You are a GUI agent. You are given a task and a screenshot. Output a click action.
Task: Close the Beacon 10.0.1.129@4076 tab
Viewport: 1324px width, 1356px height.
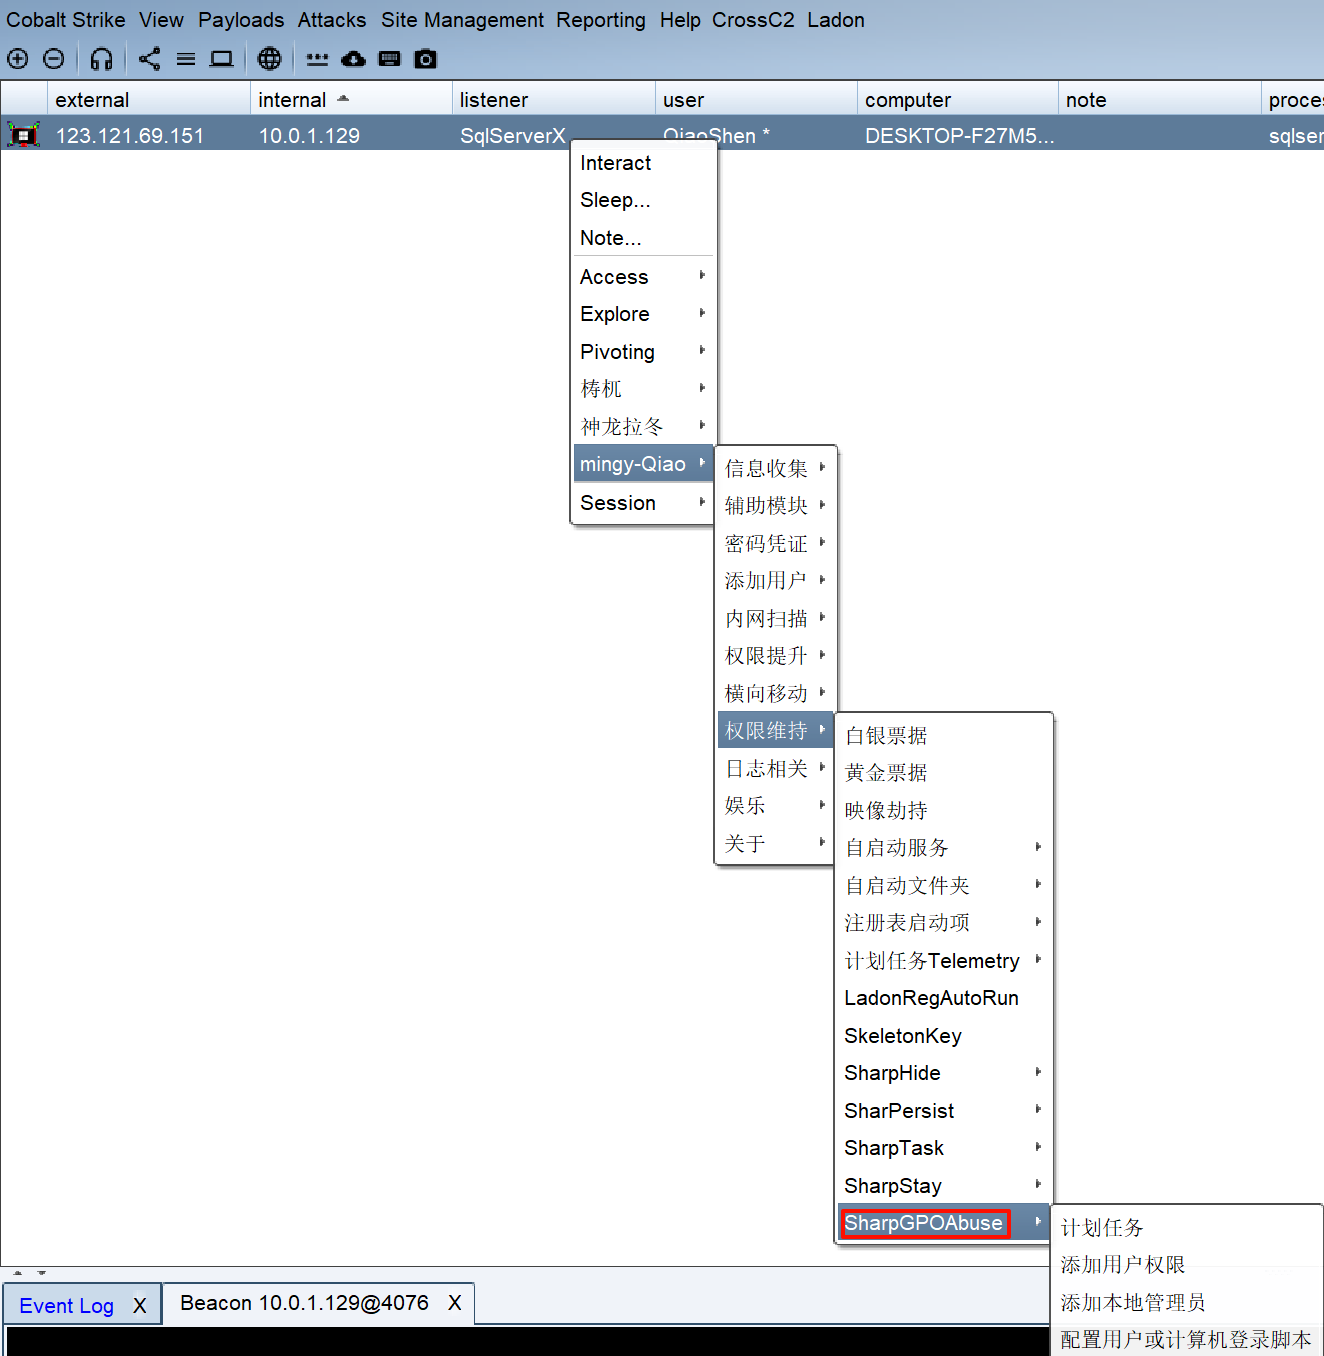pos(455,1303)
